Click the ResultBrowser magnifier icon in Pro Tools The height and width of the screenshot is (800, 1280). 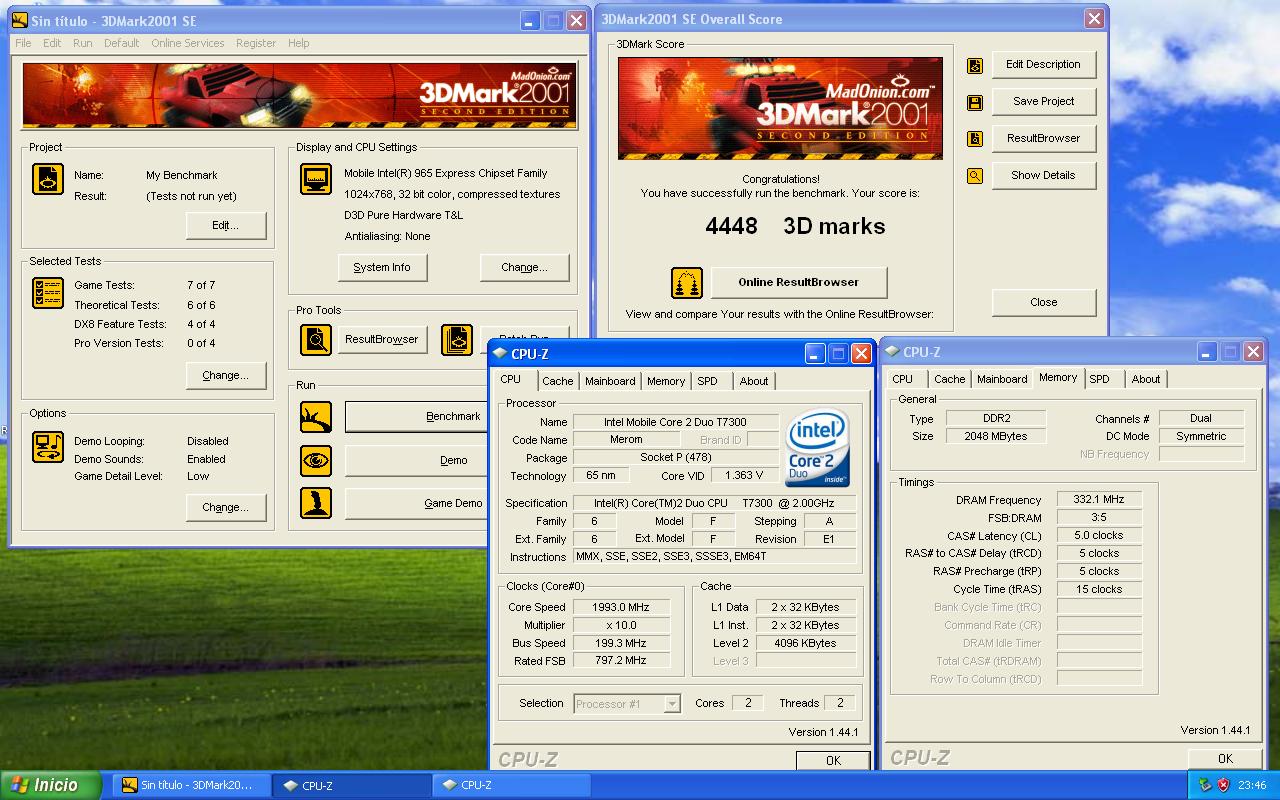pyautogui.click(x=316, y=340)
